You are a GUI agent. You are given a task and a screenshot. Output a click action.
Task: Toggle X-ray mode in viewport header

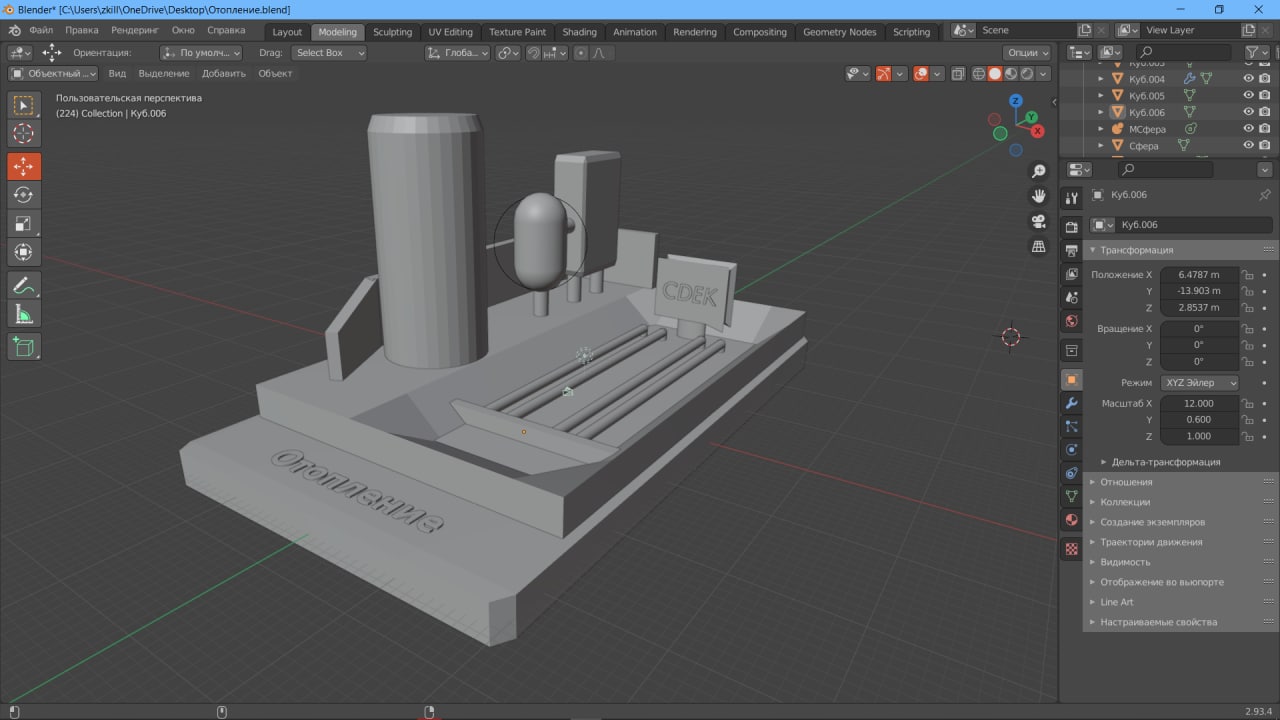coord(959,74)
